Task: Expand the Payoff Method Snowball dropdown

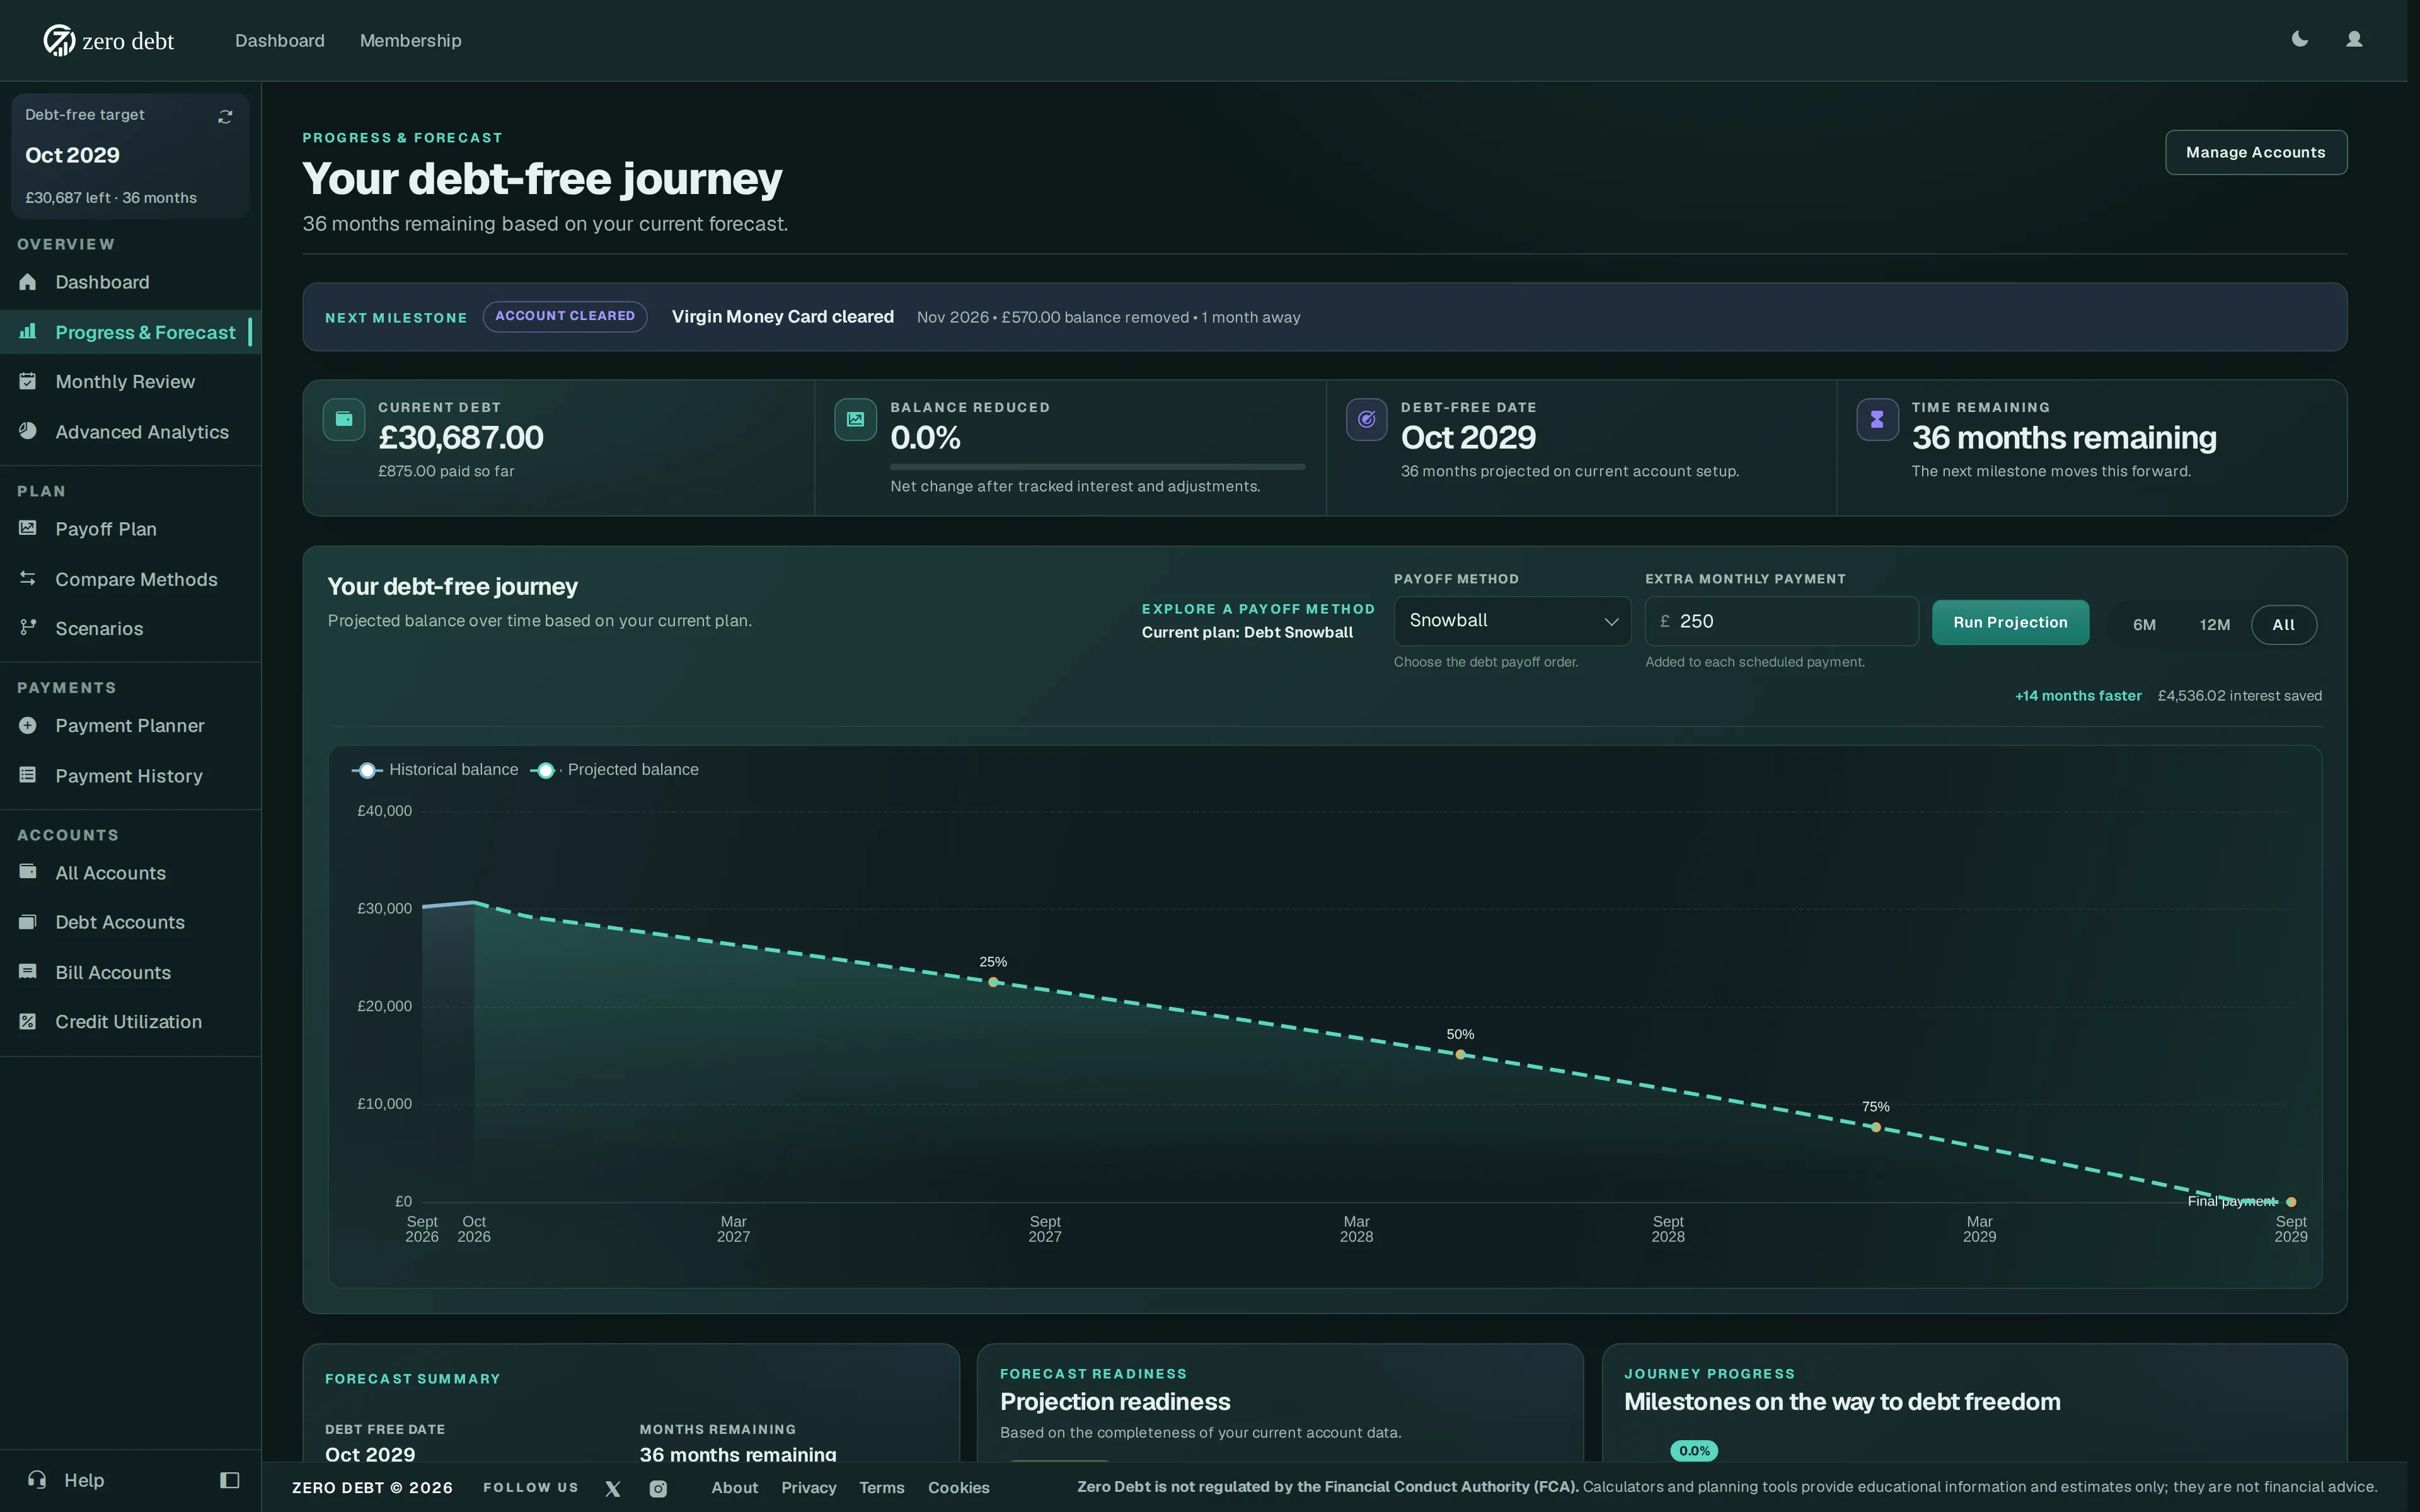Action: click(x=1512, y=621)
